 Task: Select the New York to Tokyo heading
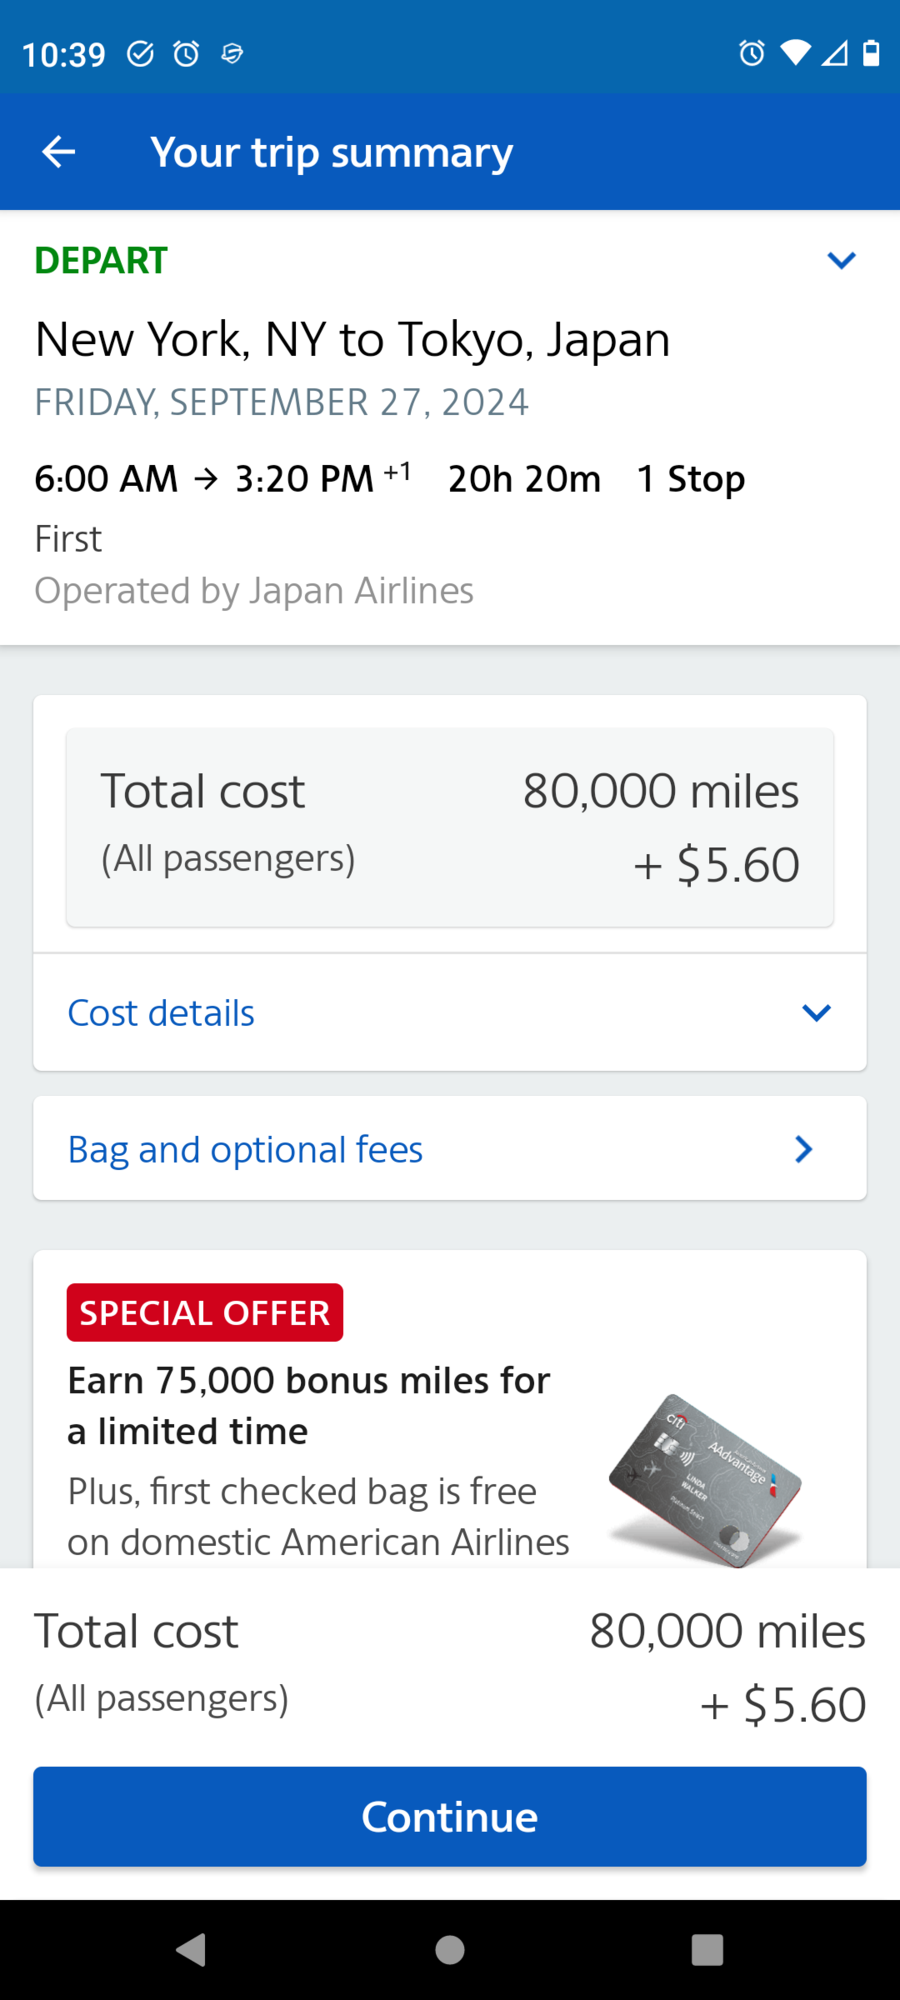click(x=352, y=340)
